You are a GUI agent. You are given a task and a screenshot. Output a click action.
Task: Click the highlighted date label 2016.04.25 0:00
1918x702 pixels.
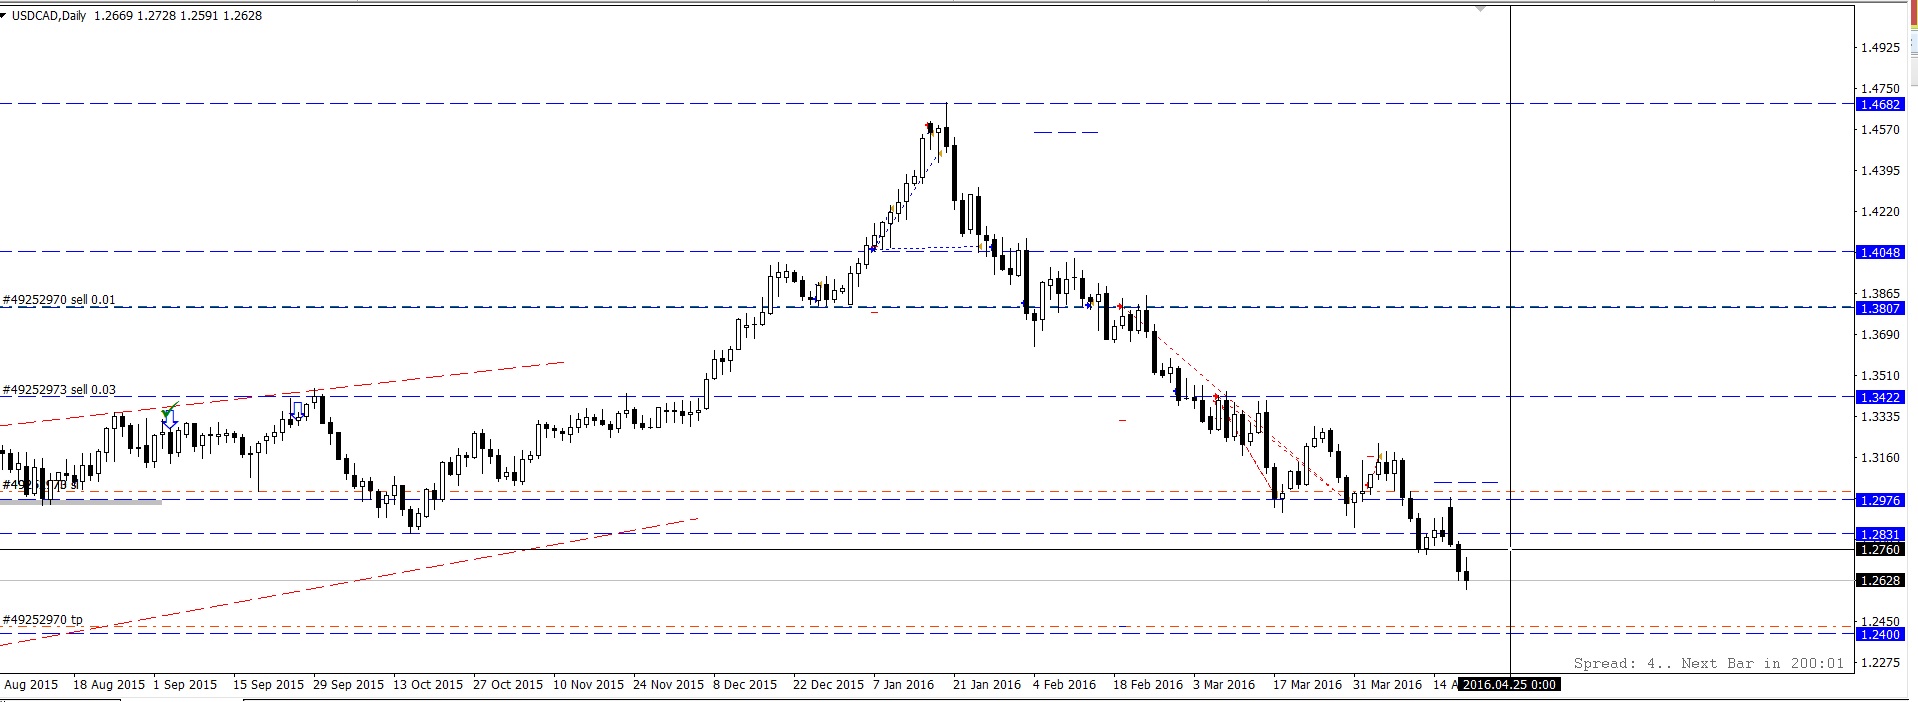tap(1509, 685)
